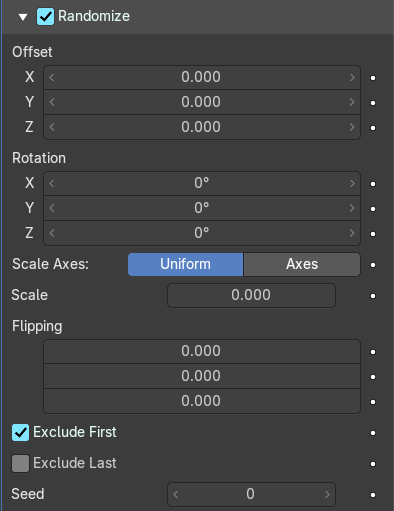Enable Exclude Last checkbox
This screenshot has height=511, width=394.
point(20,464)
